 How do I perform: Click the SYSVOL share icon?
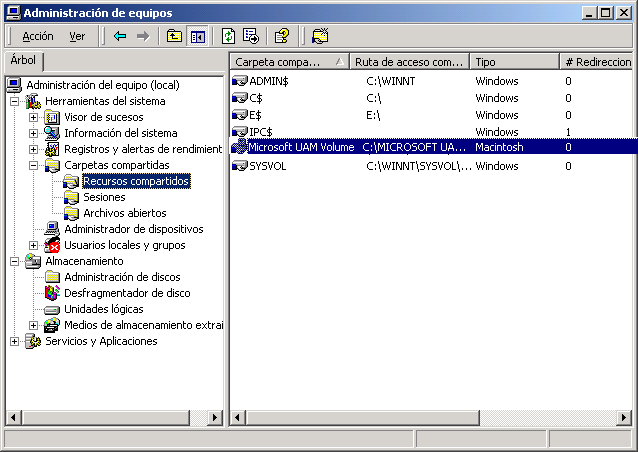click(x=240, y=166)
